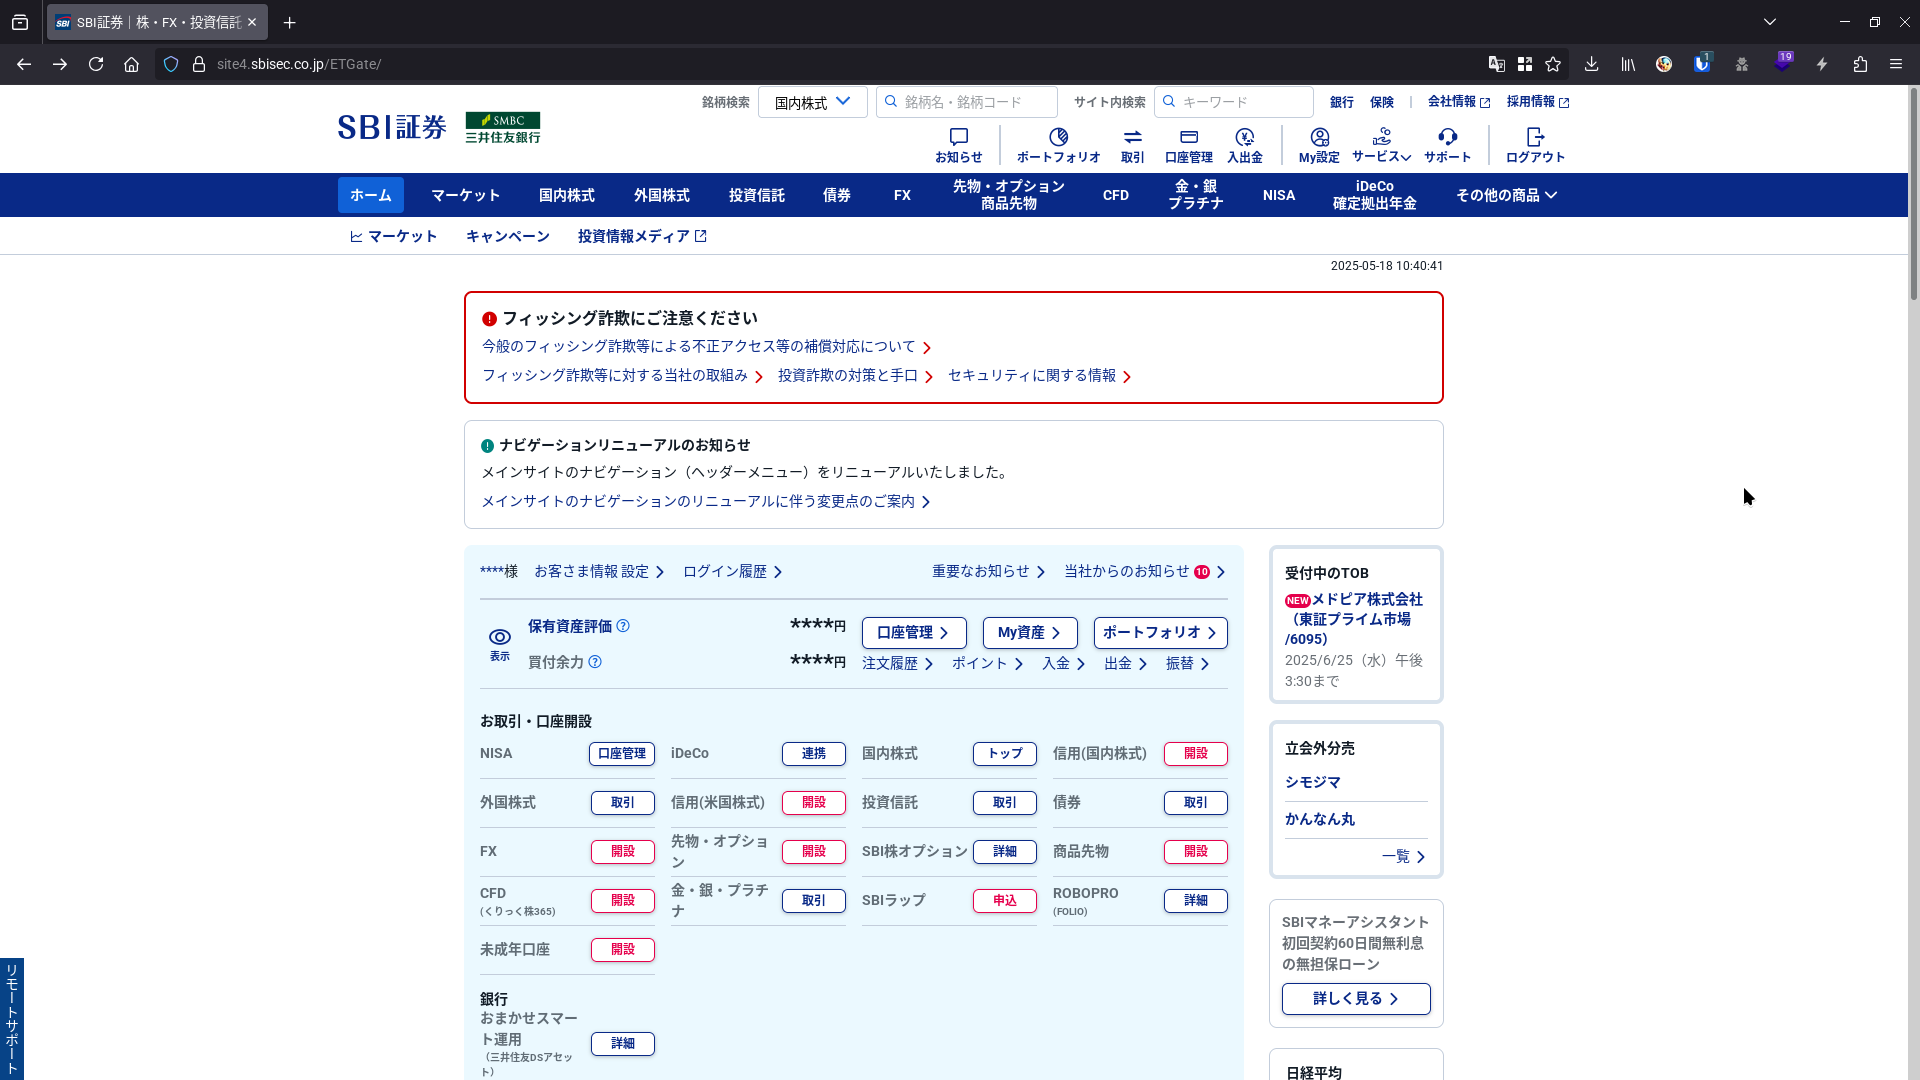Screen dimensions: 1920x1080
Task: Click the 口座管理 button in asset panel
Action: (x=914, y=632)
